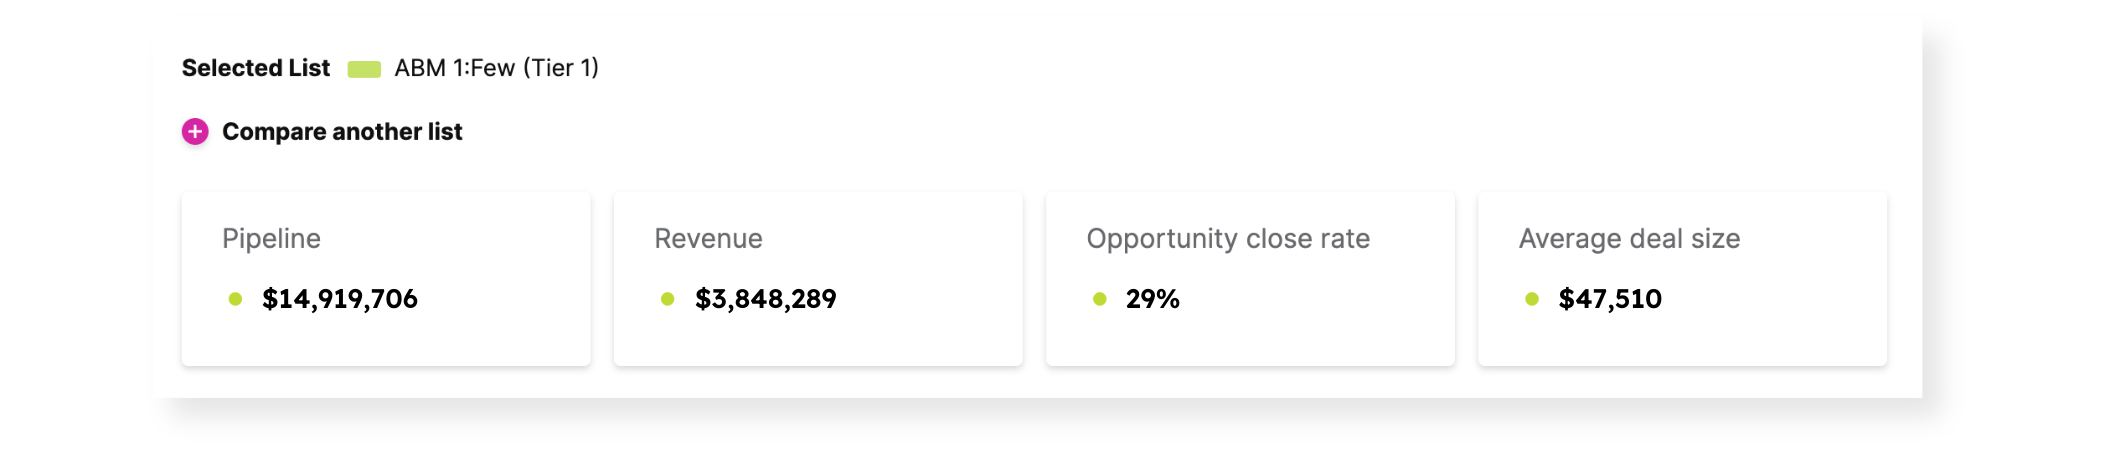
Task: Select the Opportunity close rate title
Action: [1228, 239]
